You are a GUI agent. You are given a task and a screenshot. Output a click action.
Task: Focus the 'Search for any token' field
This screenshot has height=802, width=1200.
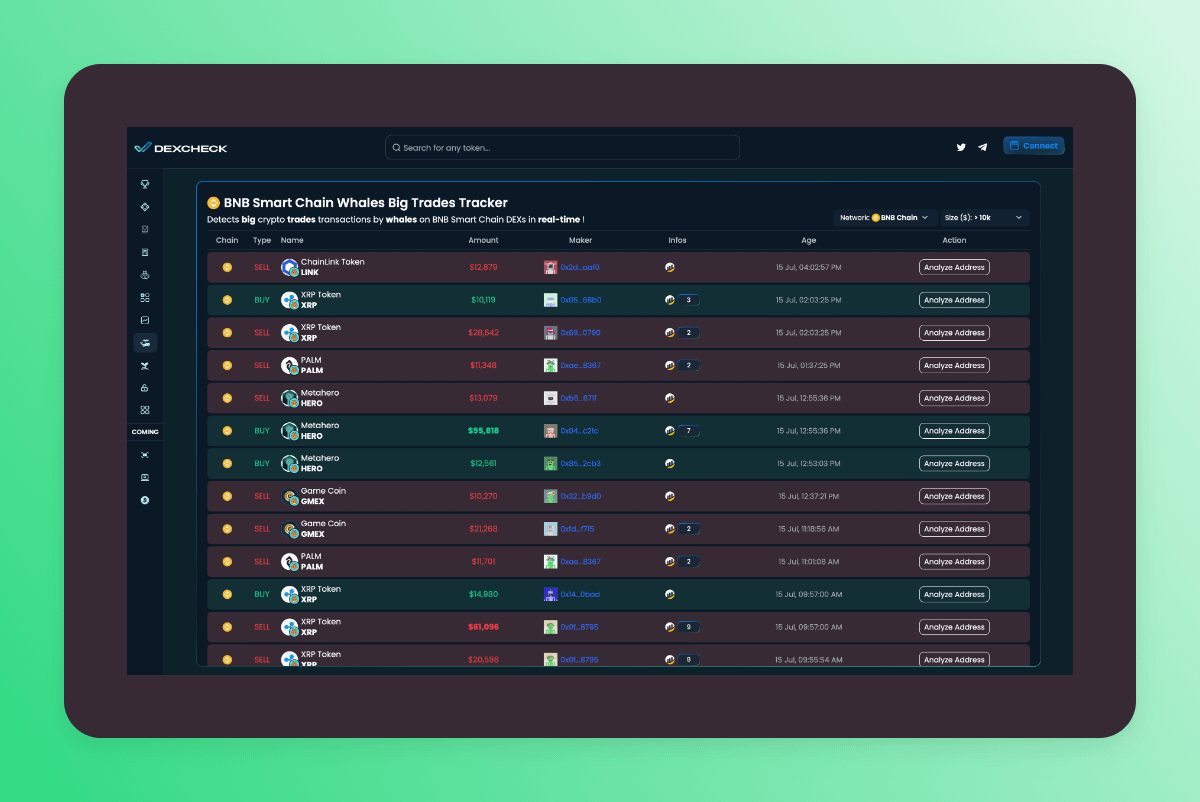[x=562, y=148]
